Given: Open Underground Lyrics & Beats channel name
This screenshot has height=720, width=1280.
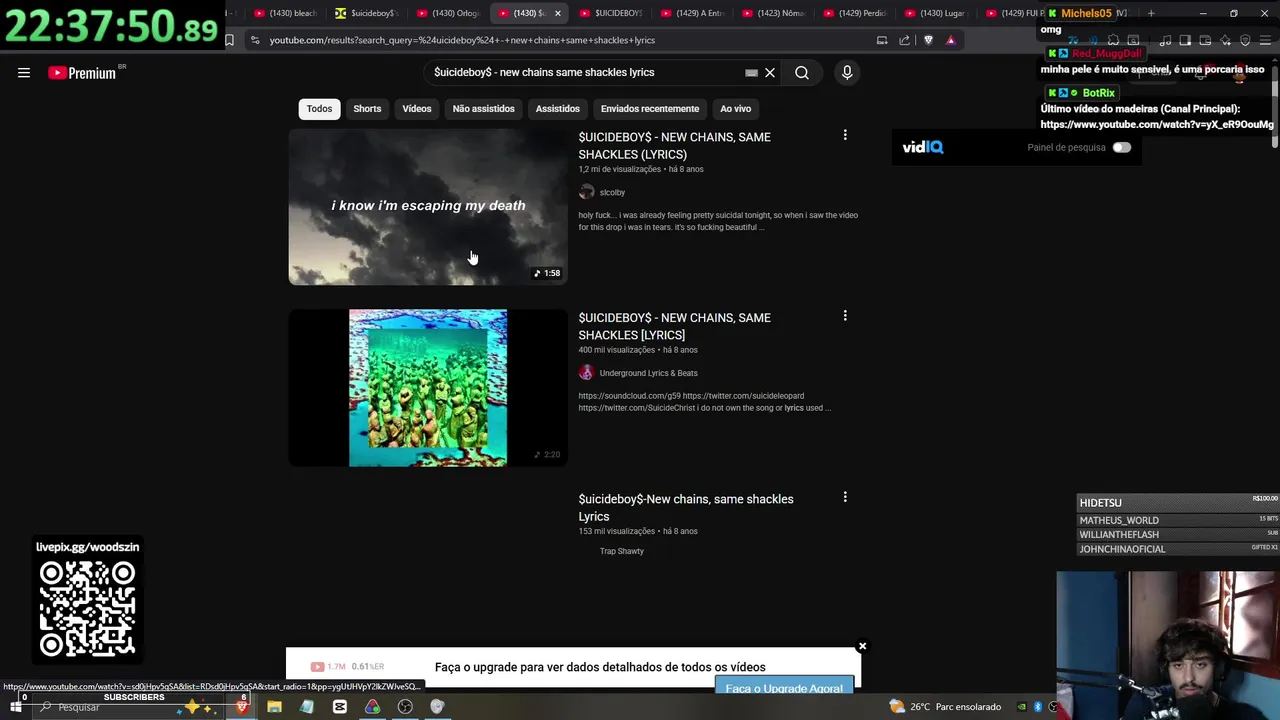Looking at the screenshot, I should pos(648,373).
